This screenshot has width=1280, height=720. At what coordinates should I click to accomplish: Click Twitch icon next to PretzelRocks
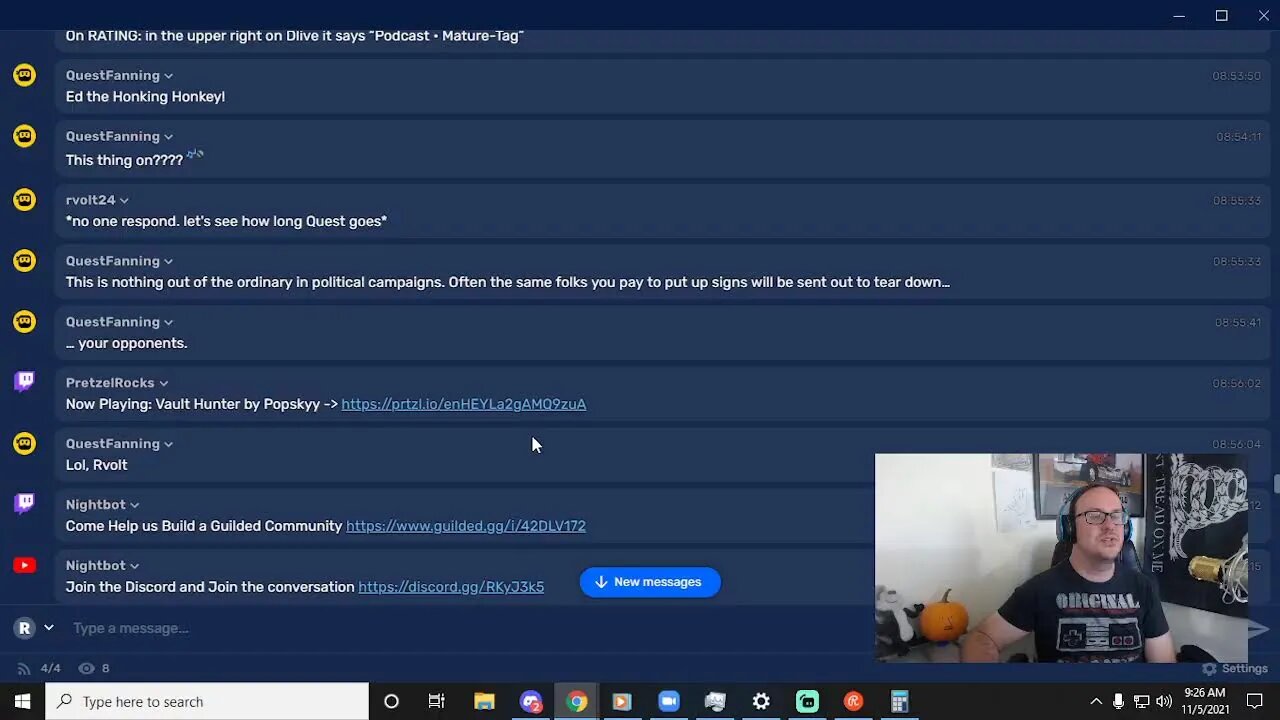click(x=24, y=381)
